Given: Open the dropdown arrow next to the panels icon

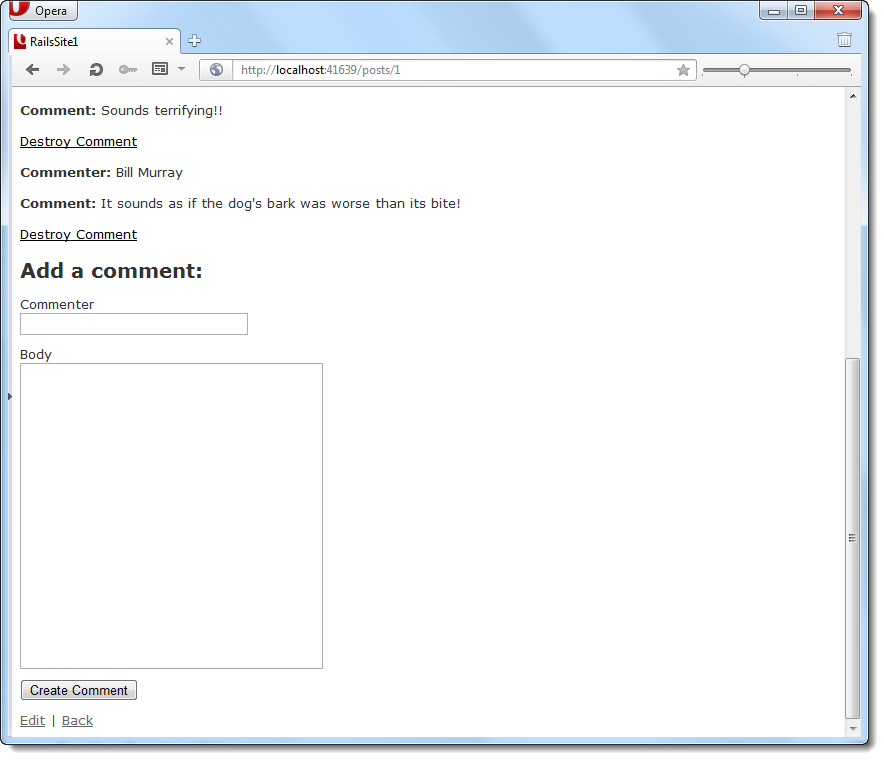Looking at the screenshot, I should pyautogui.click(x=180, y=69).
